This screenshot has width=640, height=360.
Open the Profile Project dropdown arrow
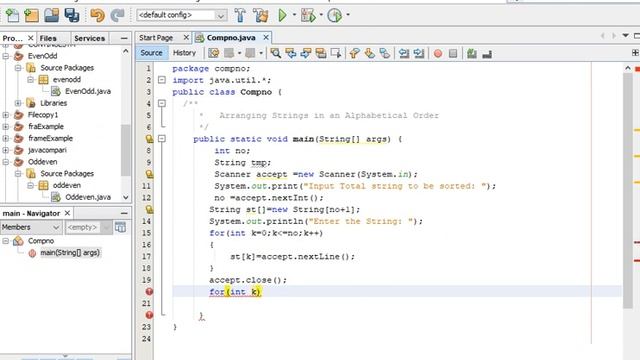click(x=348, y=15)
